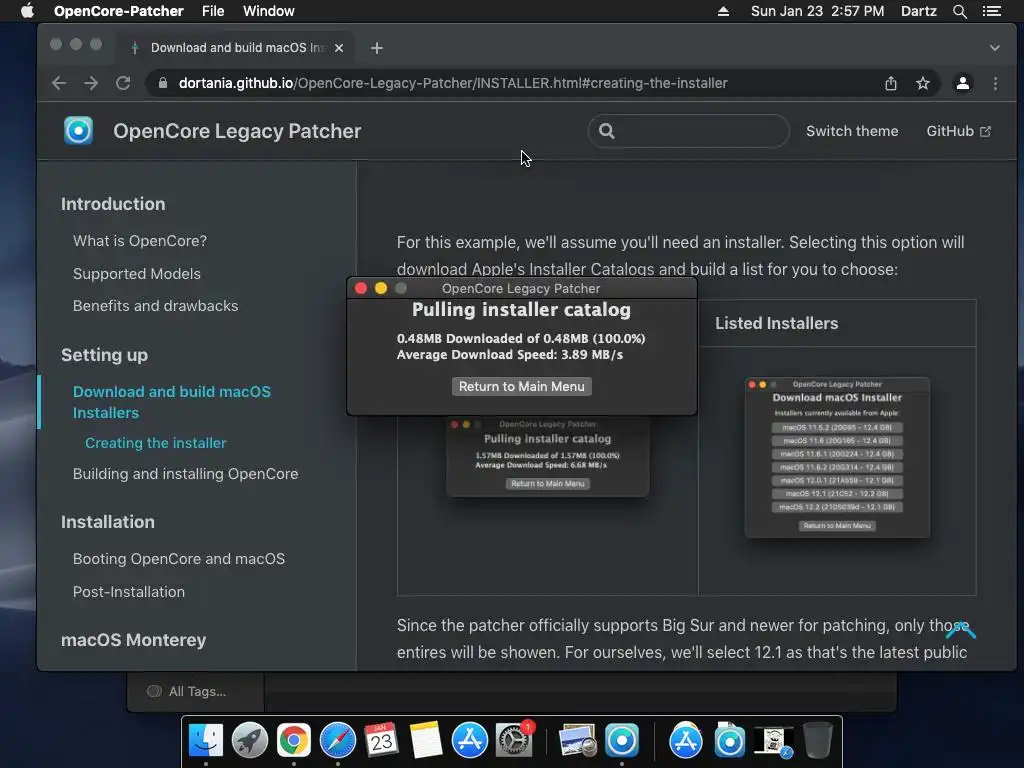Screen dimensions: 1024x768
Task: Open Launchpad from the Dock
Action: pyautogui.click(x=249, y=741)
